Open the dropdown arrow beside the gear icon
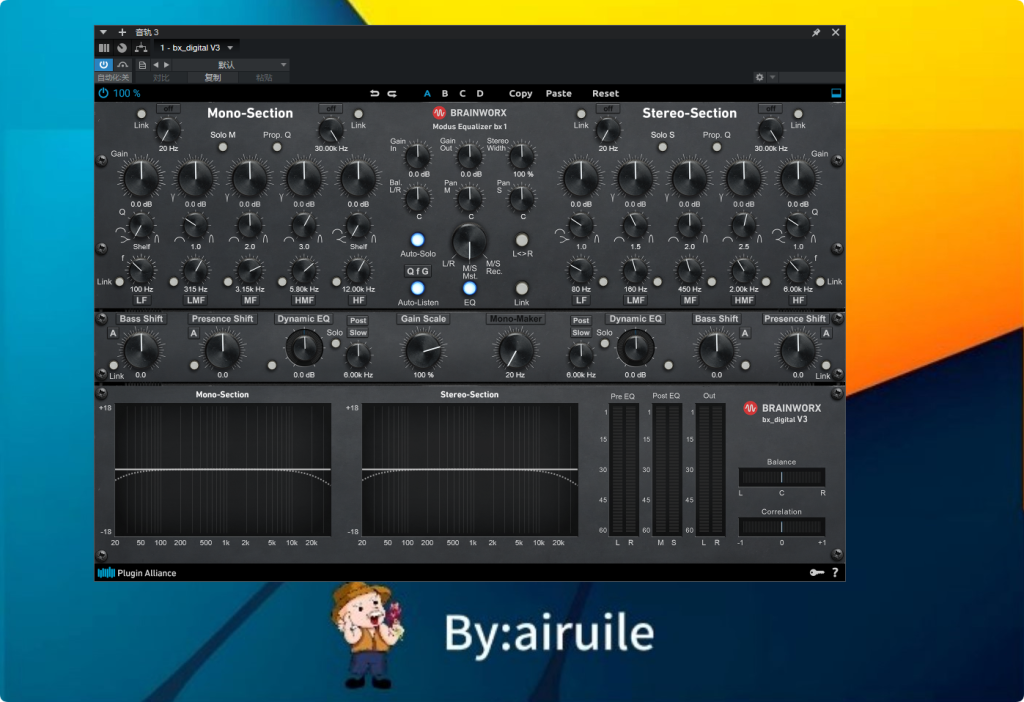This screenshot has height=702, width=1024. (x=773, y=77)
